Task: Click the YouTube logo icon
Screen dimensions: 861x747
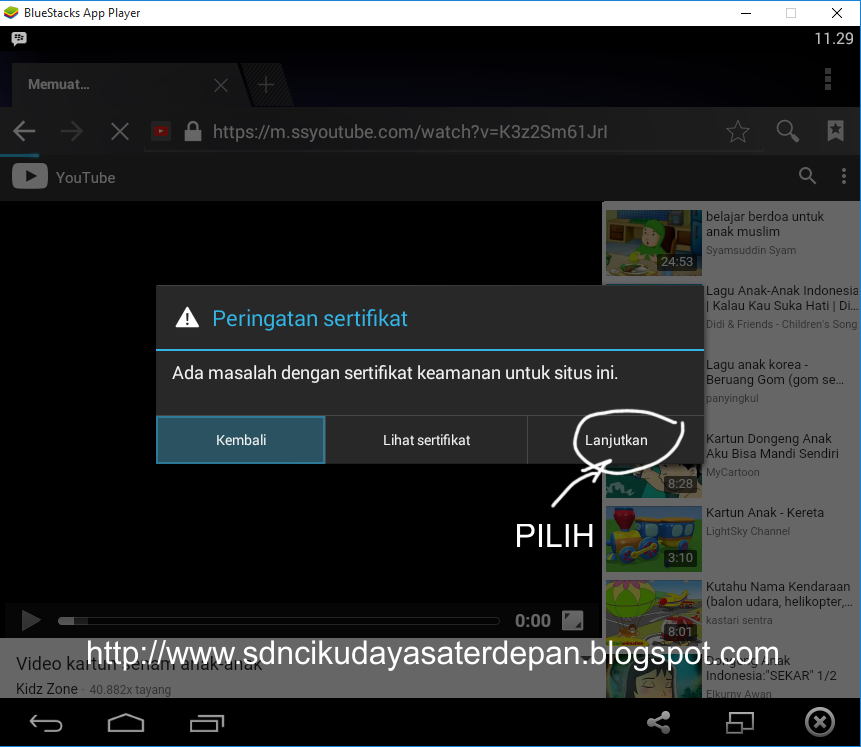Action: (x=30, y=176)
